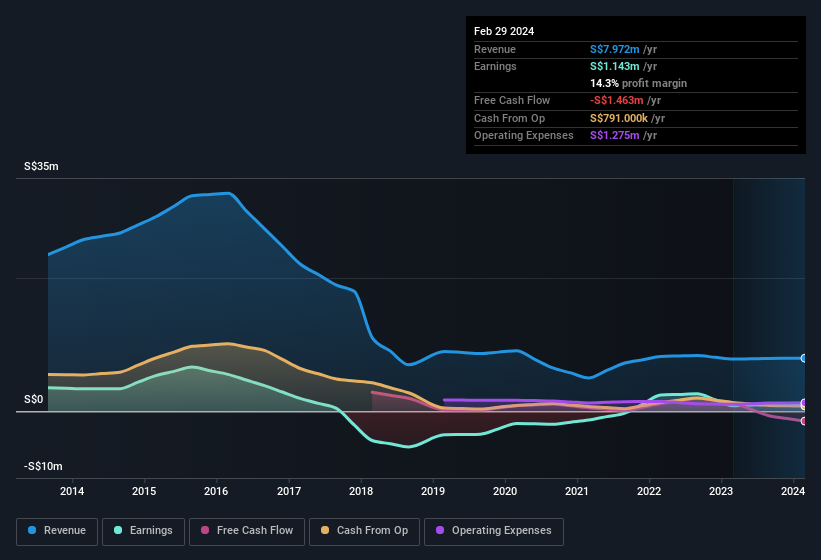
Task: Toggle the Operating Expenses legend button
Action: 494,531
